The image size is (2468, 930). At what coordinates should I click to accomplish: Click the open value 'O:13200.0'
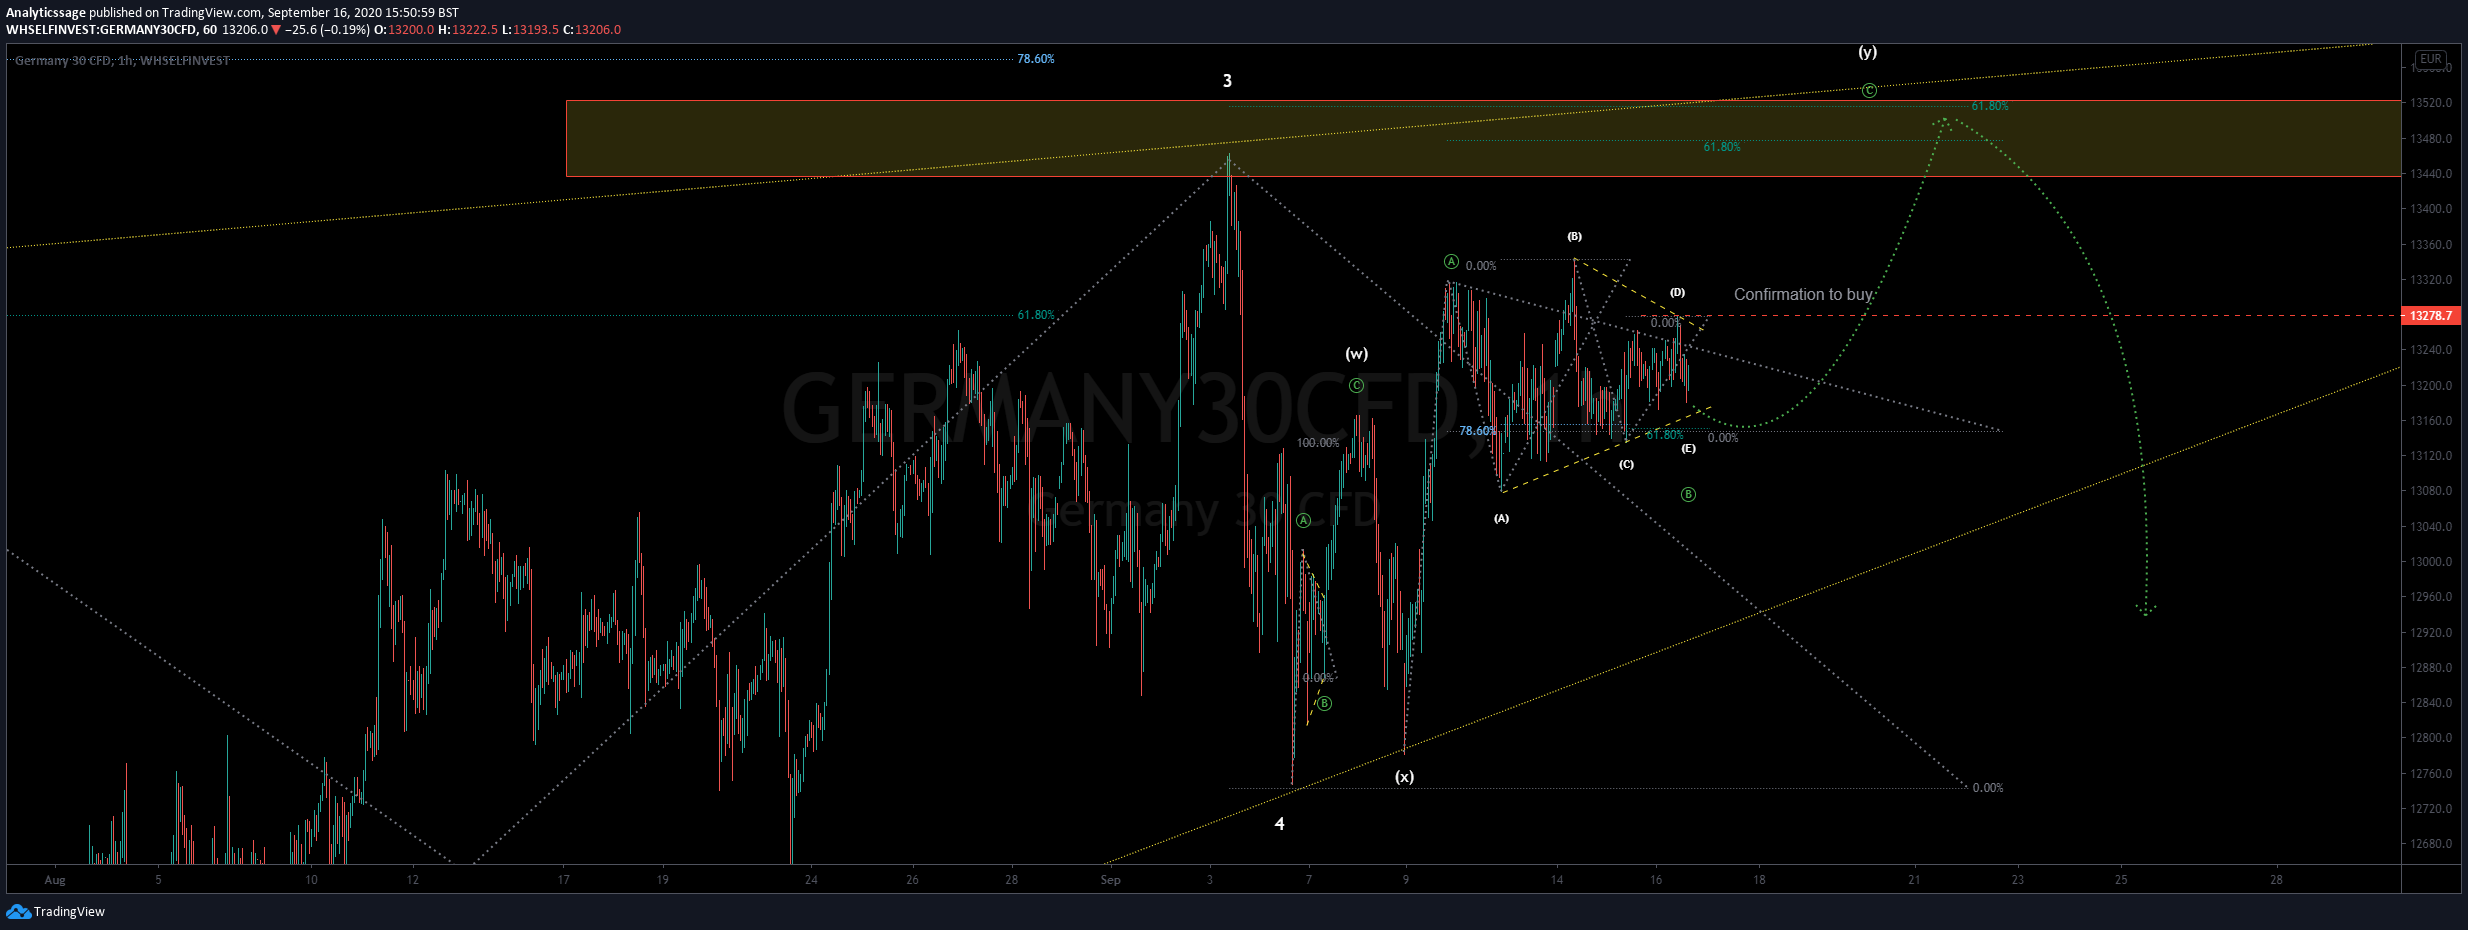pyautogui.click(x=404, y=29)
